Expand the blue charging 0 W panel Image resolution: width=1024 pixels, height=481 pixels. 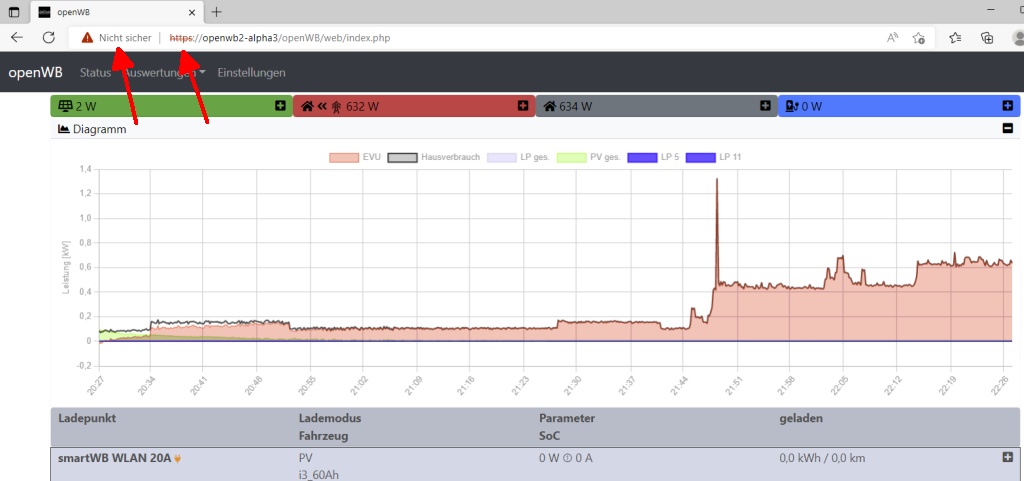(1007, 106)
